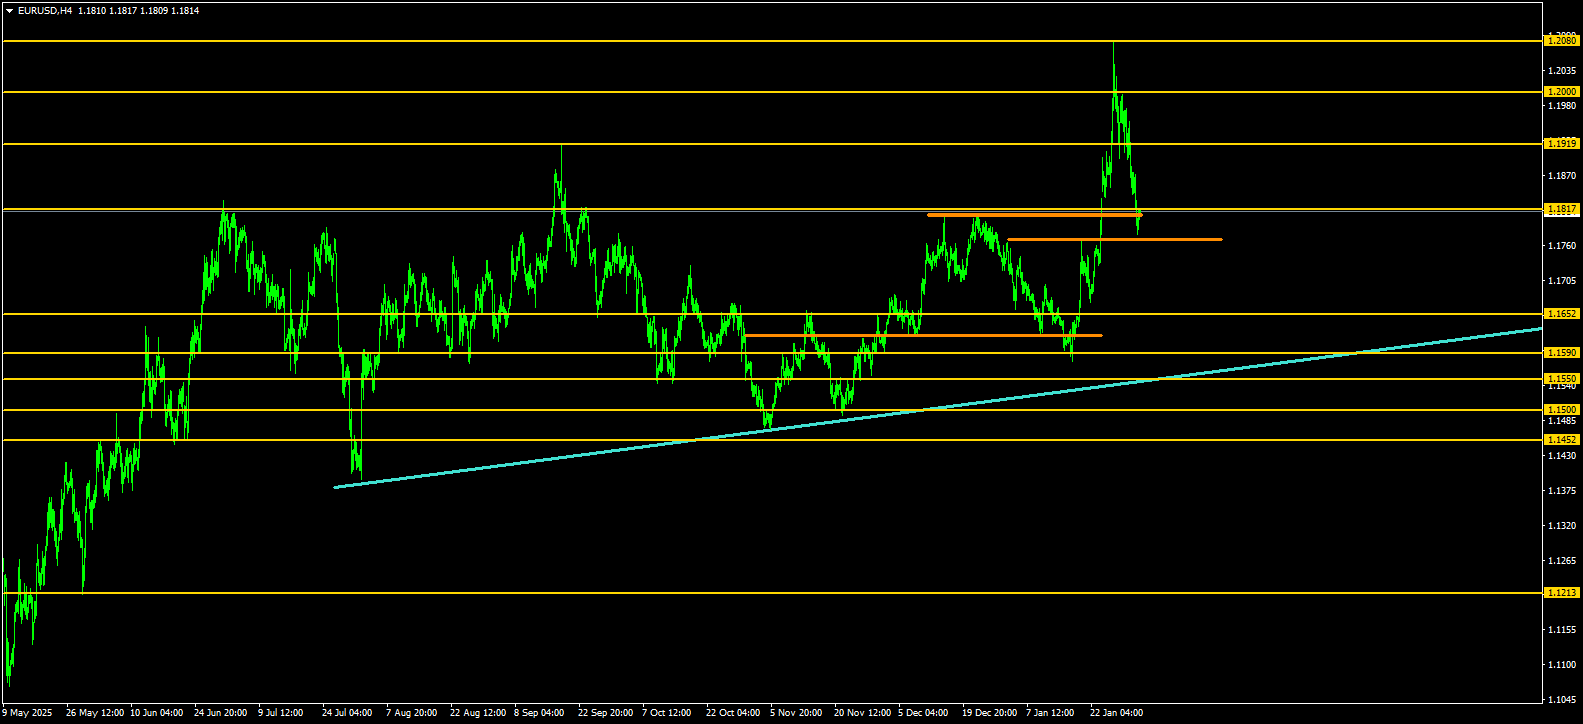Select the 1.1652 price label on the axis

[x=1562, y=314]
